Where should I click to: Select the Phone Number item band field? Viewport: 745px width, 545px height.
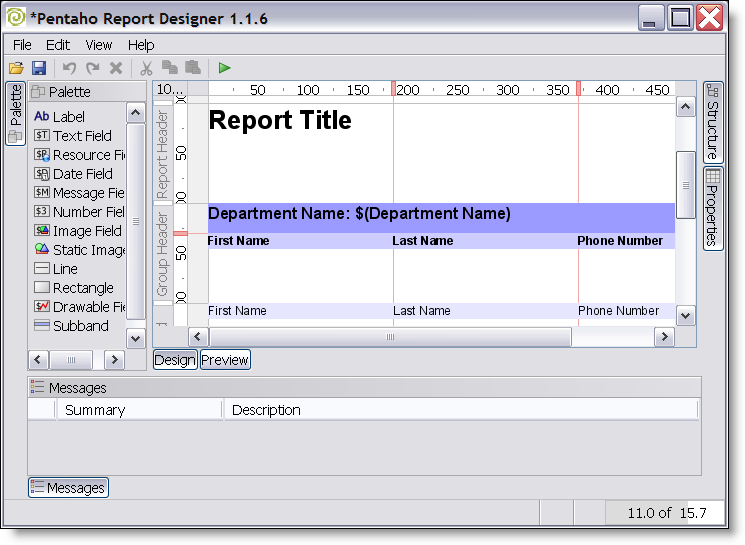pyautogui.click(x=618, y=311)
